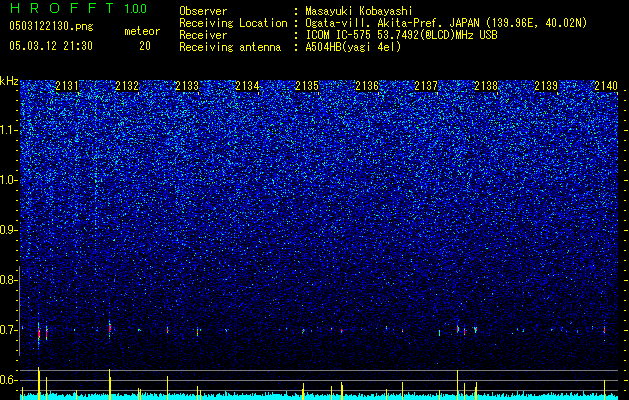Click the 0.8 frequency axis label
The height and width of the screenshot is (400, 629).
pyautogui.click(x=9, y=280)
